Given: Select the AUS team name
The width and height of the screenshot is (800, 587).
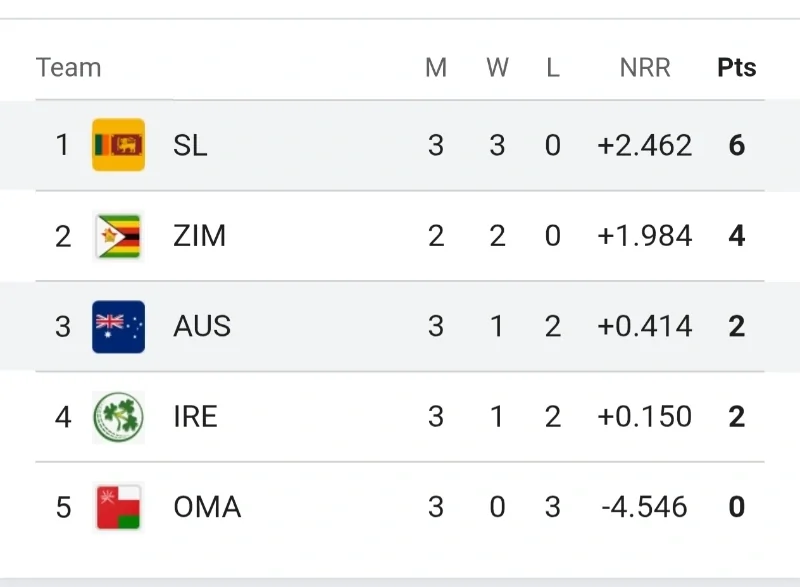Looking at the screenshot, I should (202, 327).
